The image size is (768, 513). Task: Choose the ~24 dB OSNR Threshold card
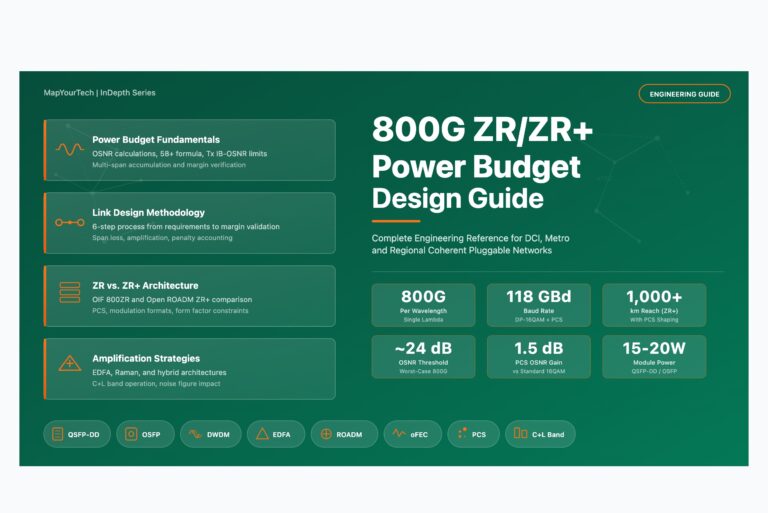point(423,357)
